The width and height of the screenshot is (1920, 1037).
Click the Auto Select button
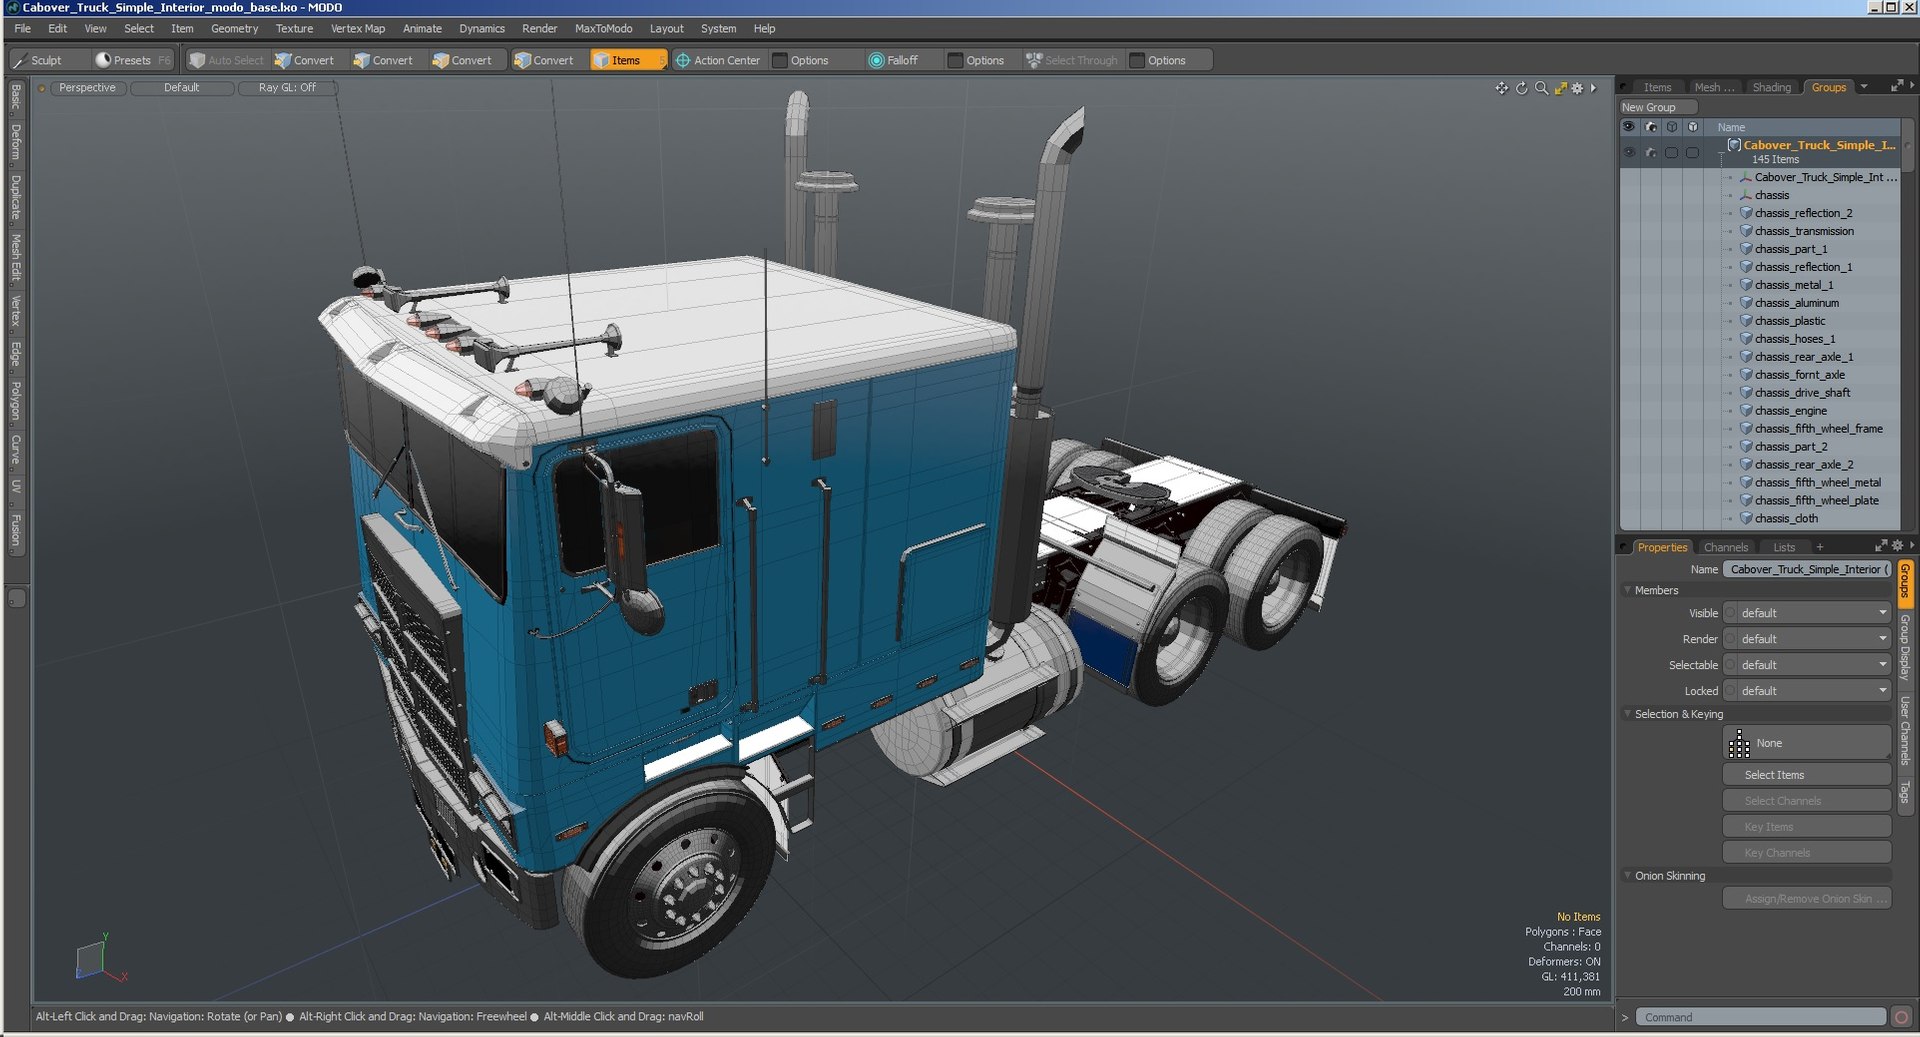tap(226, 60)
